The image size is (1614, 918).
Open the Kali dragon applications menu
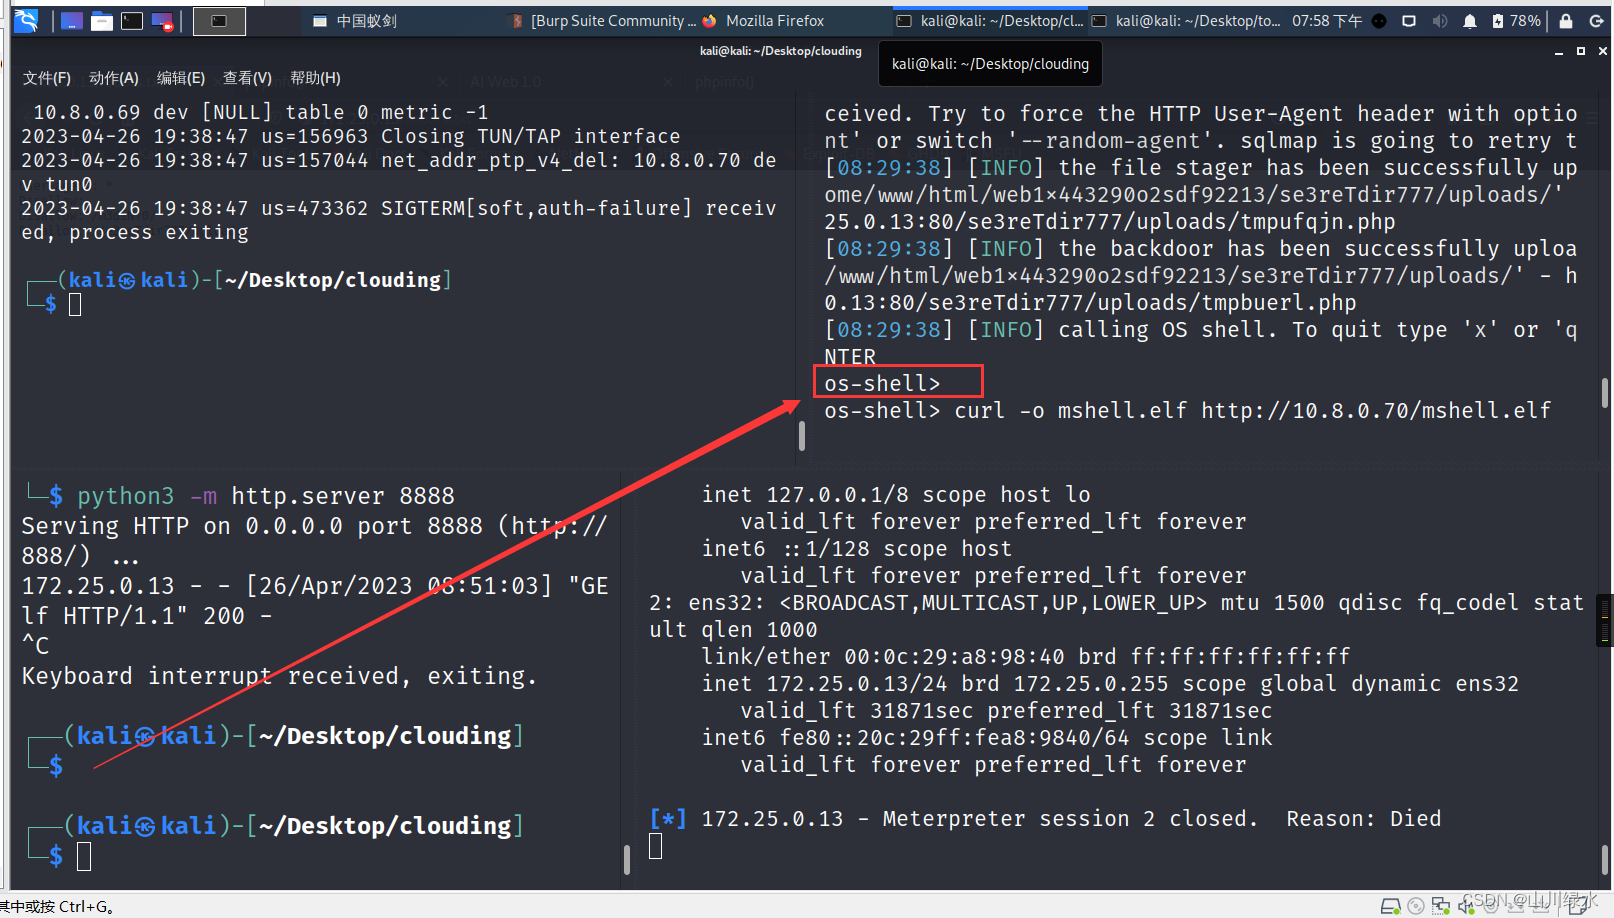point(26,20)
